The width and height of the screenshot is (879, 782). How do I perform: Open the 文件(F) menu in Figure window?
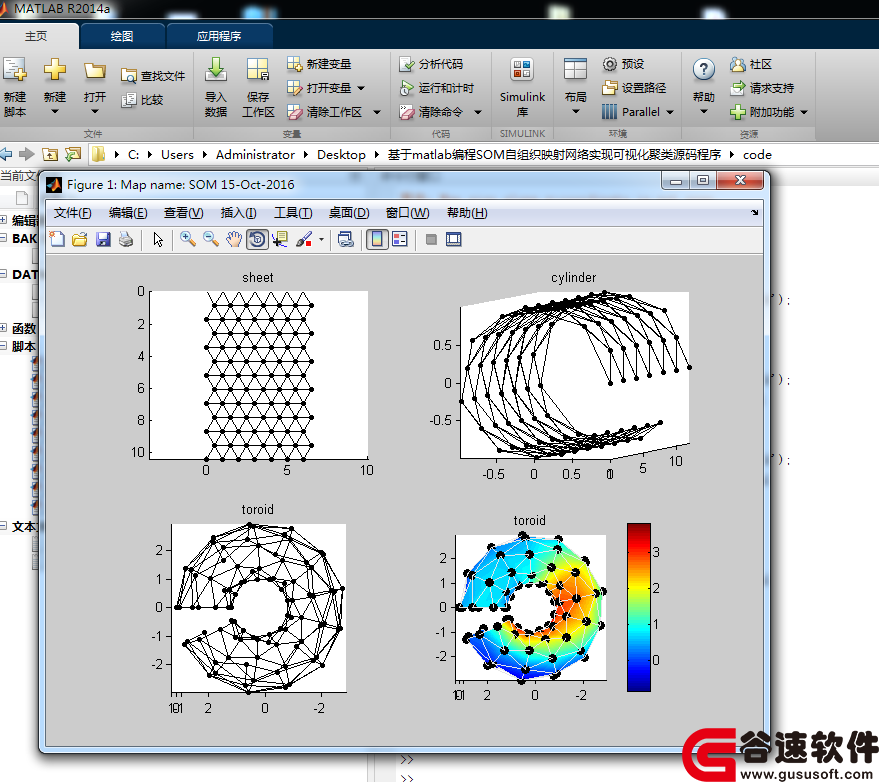72,213
